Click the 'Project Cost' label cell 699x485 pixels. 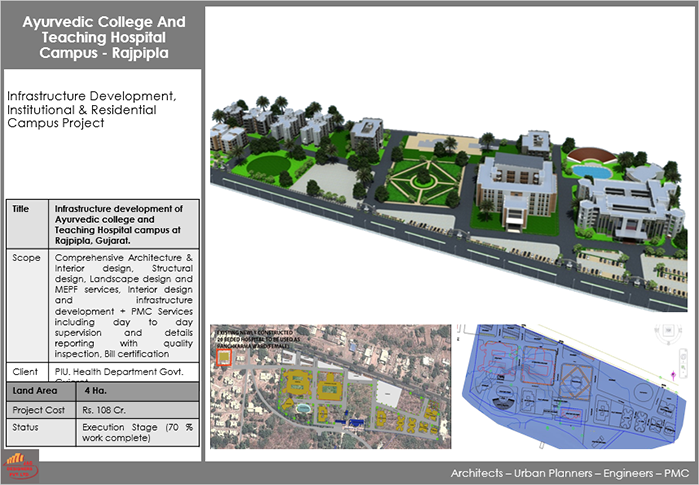click(x=41, y=410)
